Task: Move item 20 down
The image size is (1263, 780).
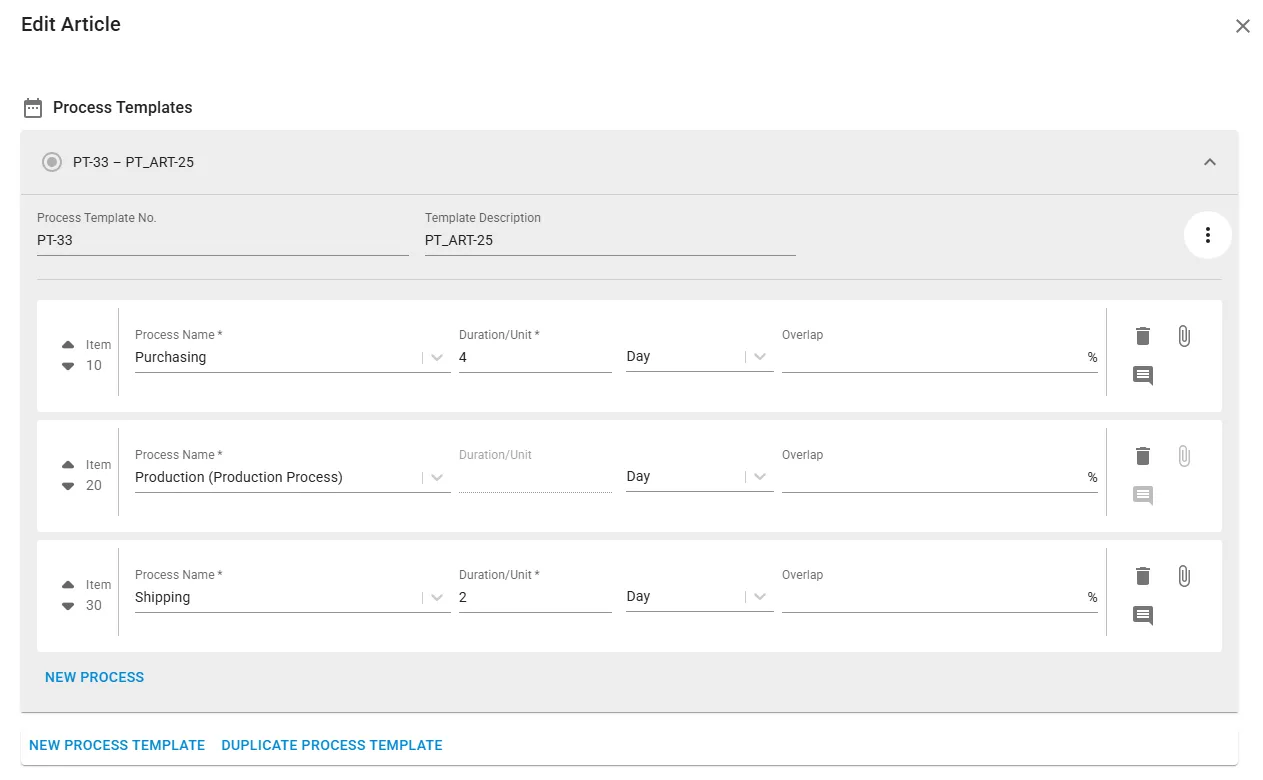Action: pos(68,486)
